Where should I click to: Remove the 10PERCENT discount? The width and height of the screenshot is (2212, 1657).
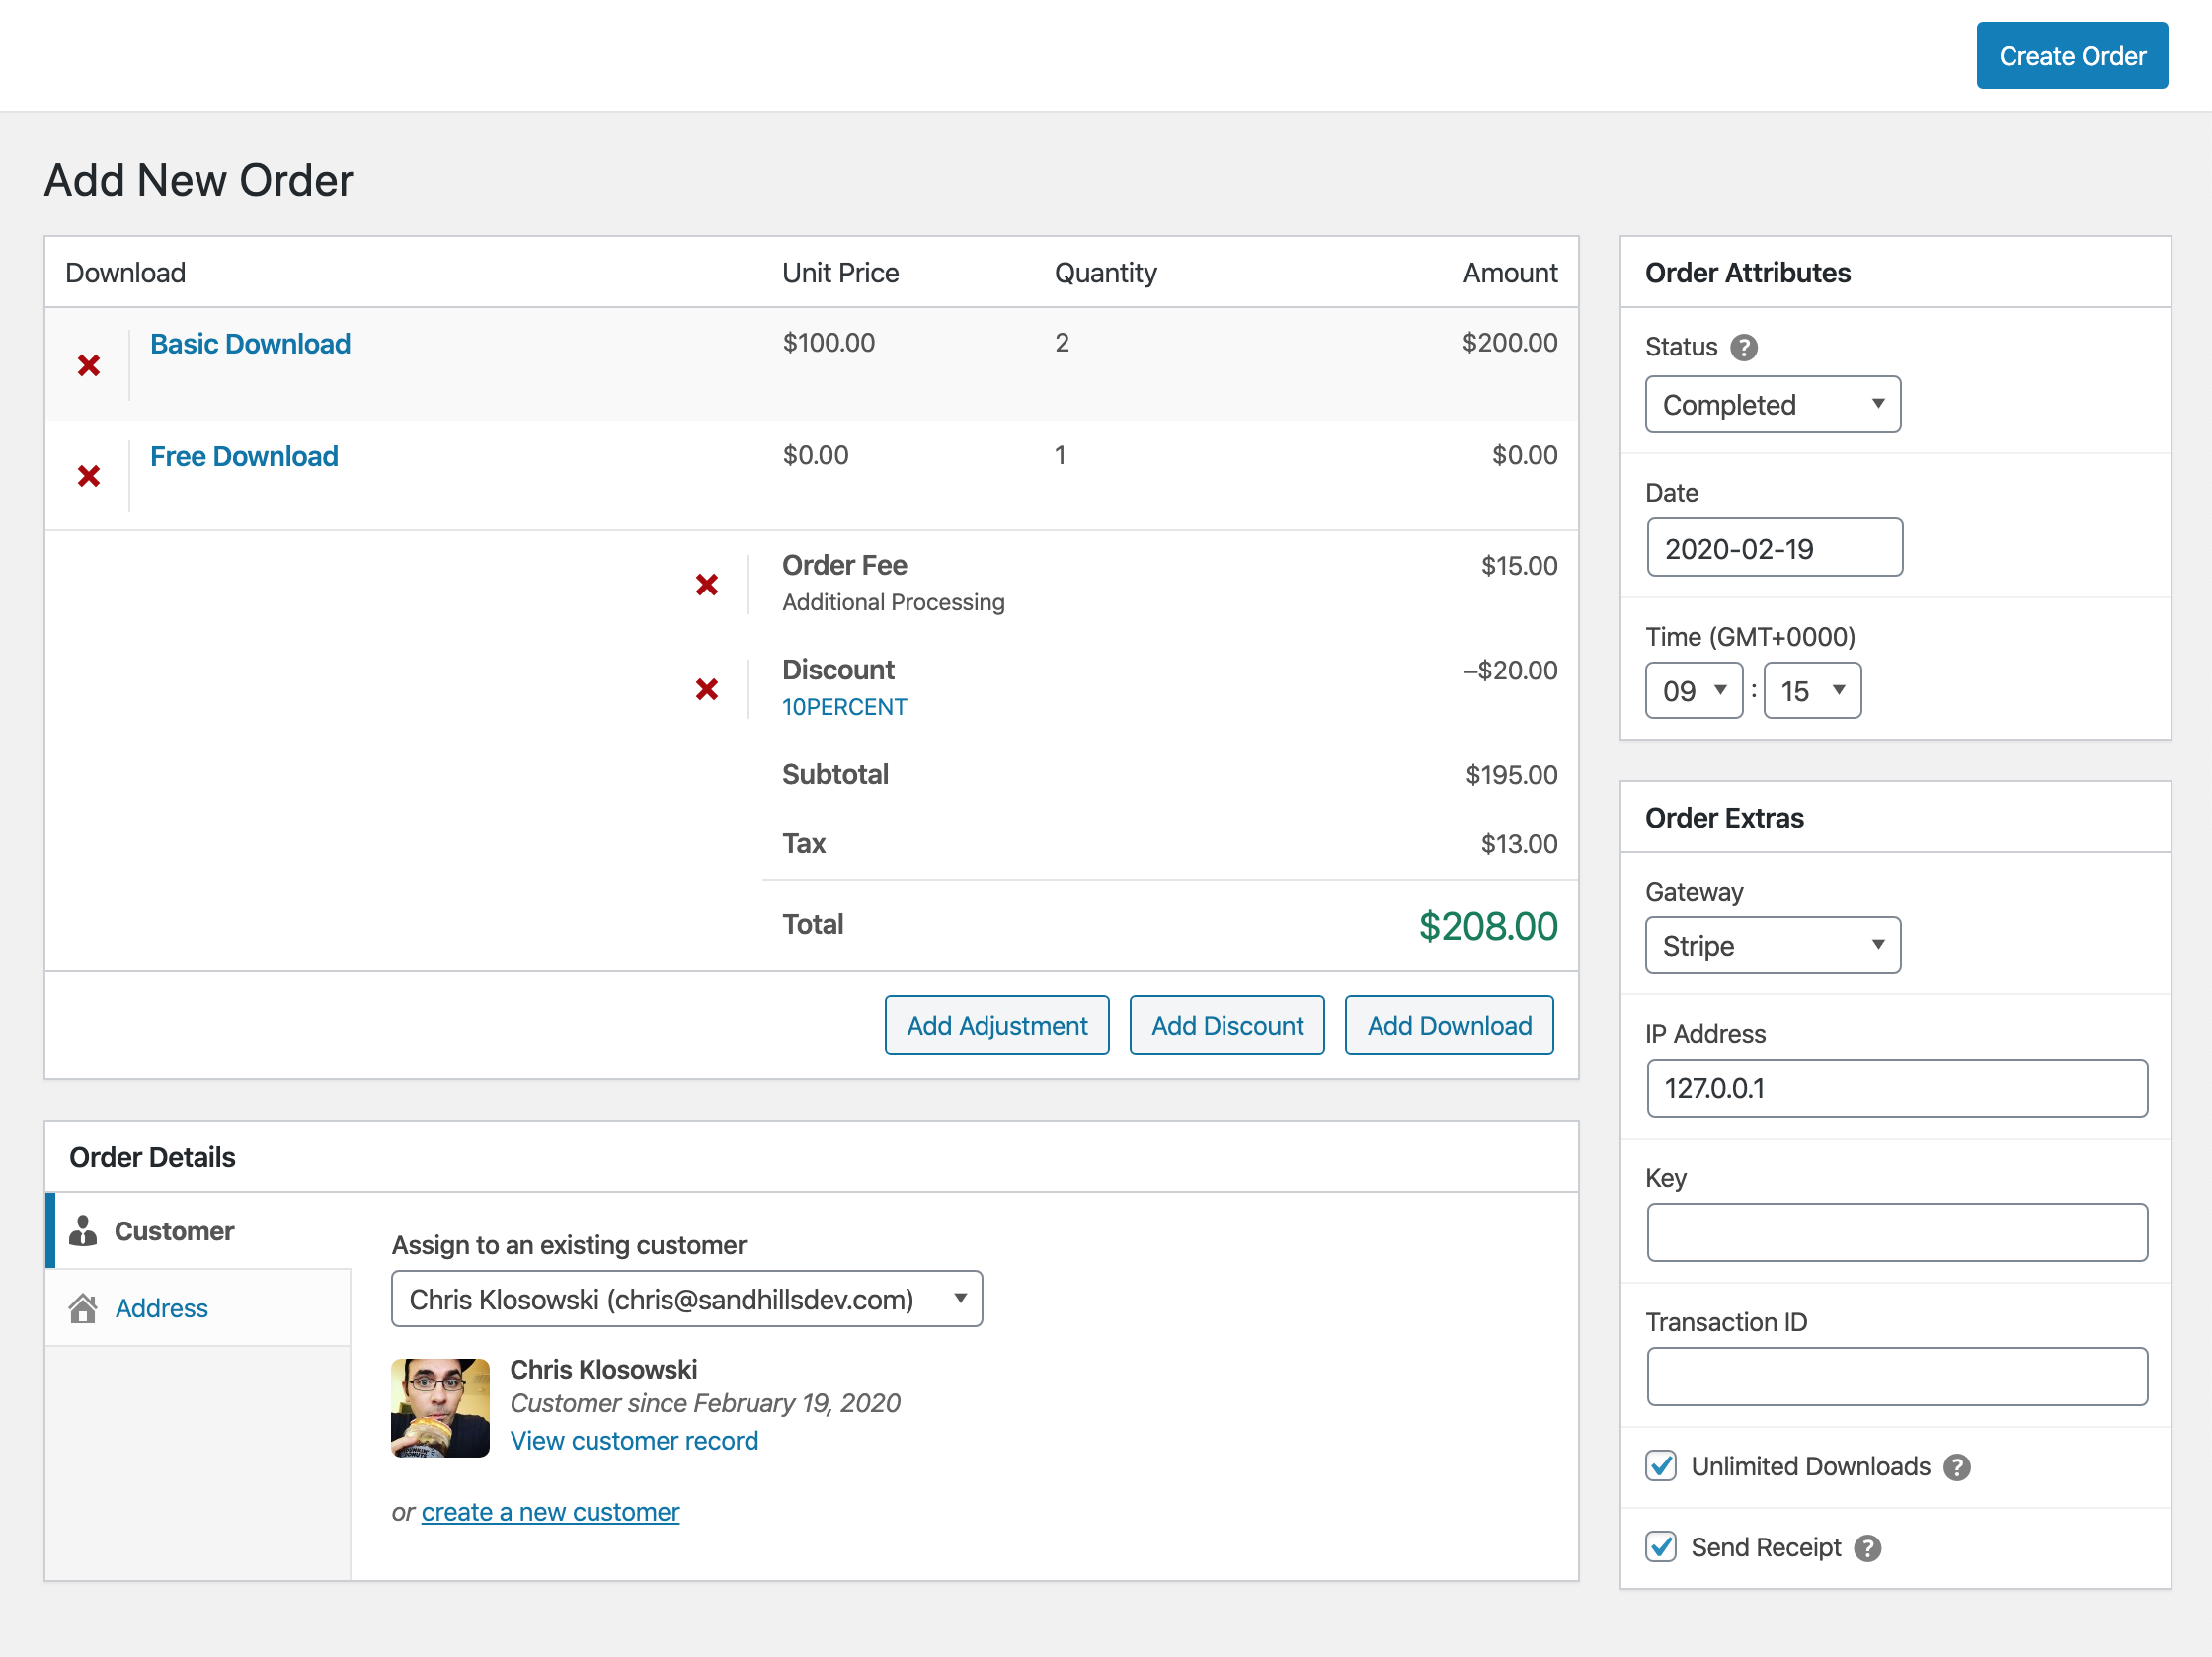click(x=707, y=689)
